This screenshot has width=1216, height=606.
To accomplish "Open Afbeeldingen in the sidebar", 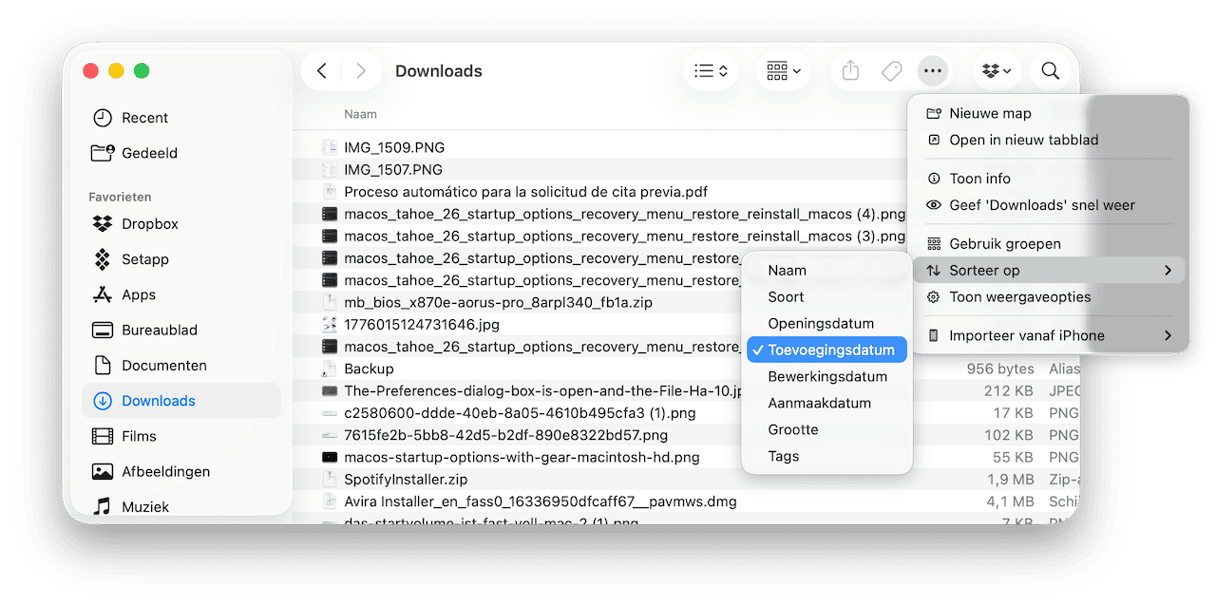I will click(x=181, y=472).
